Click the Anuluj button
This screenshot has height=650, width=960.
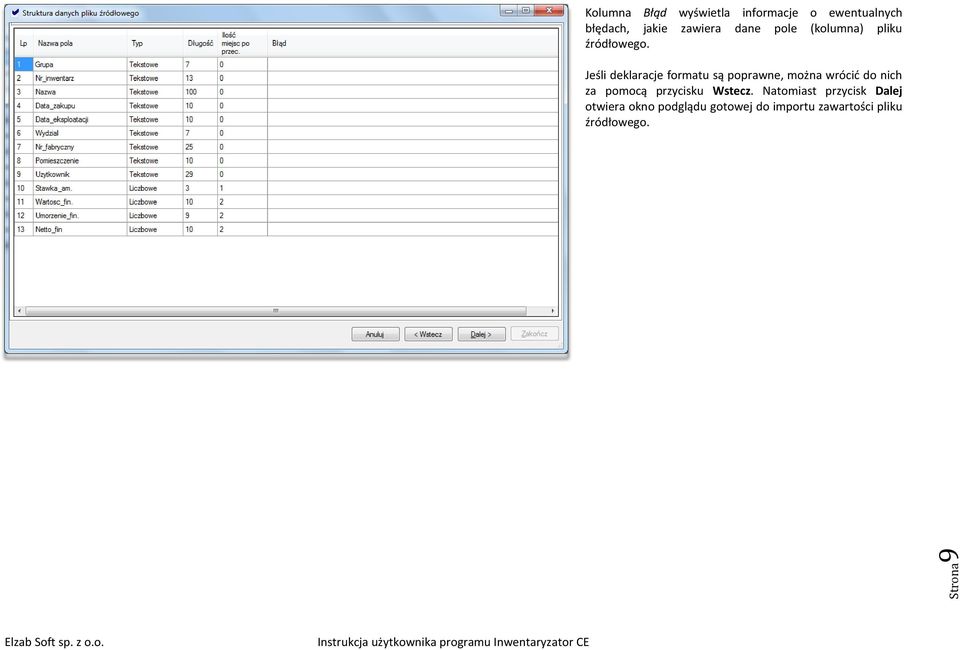tap(375, 334)
